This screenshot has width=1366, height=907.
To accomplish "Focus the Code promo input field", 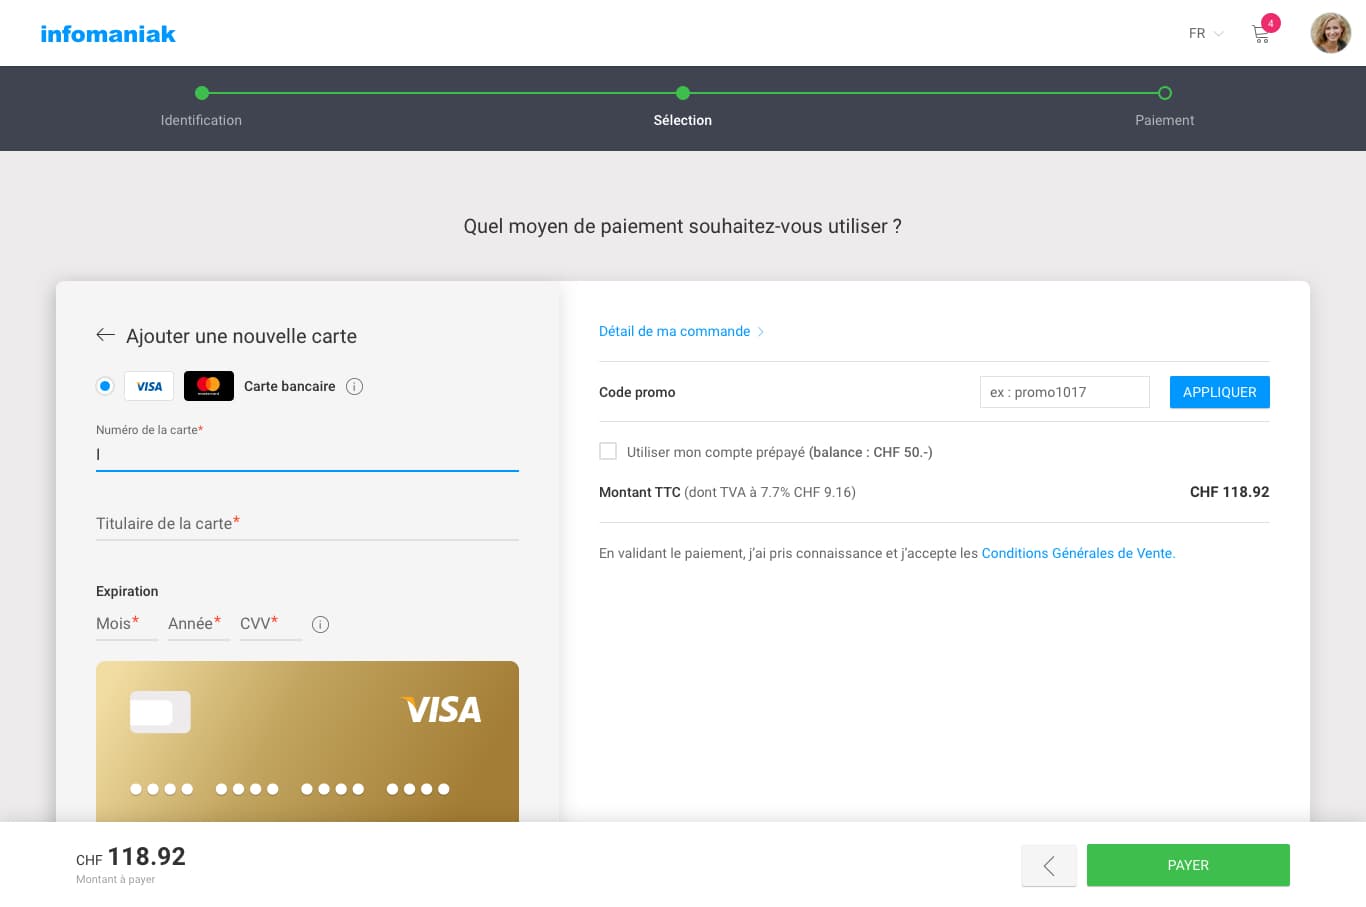I will click(x=1064, y=392).
